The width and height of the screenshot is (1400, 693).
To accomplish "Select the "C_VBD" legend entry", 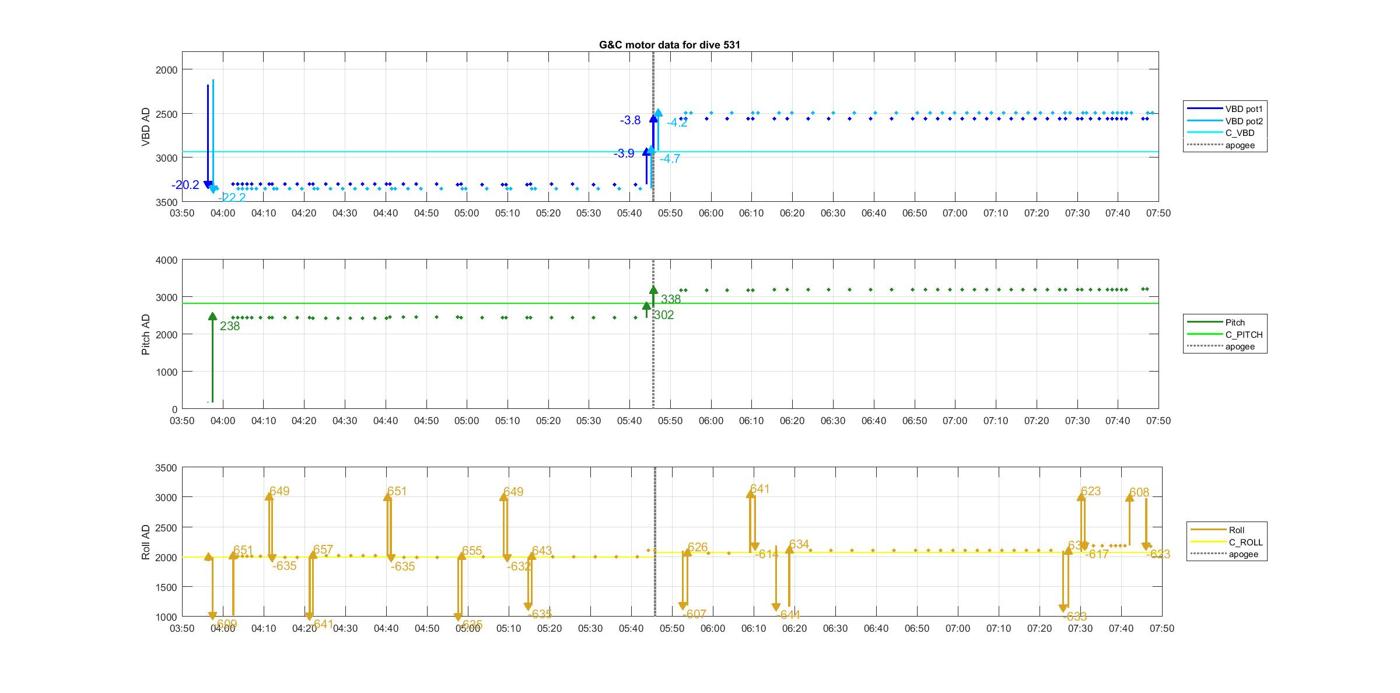I will pos(1221,132).
